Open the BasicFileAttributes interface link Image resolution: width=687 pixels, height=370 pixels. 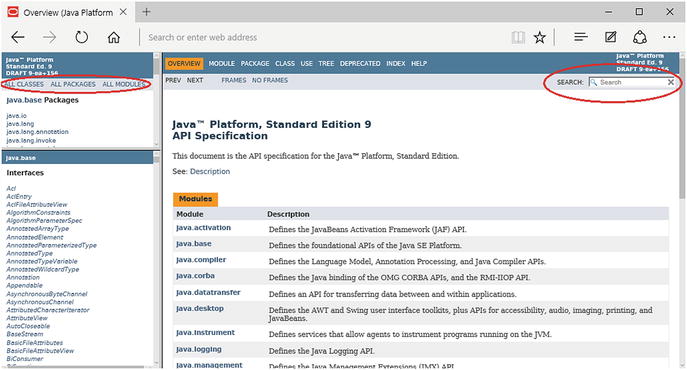(35, 342)
